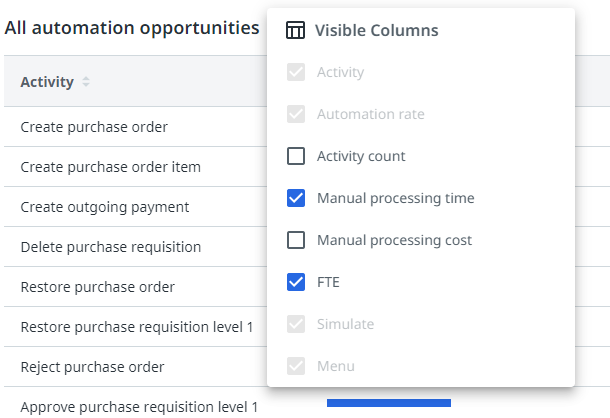This screenshot has width=610, height=418.
Task: Uncheck the FTE column checkbox
Action: (x=296, y=282)
